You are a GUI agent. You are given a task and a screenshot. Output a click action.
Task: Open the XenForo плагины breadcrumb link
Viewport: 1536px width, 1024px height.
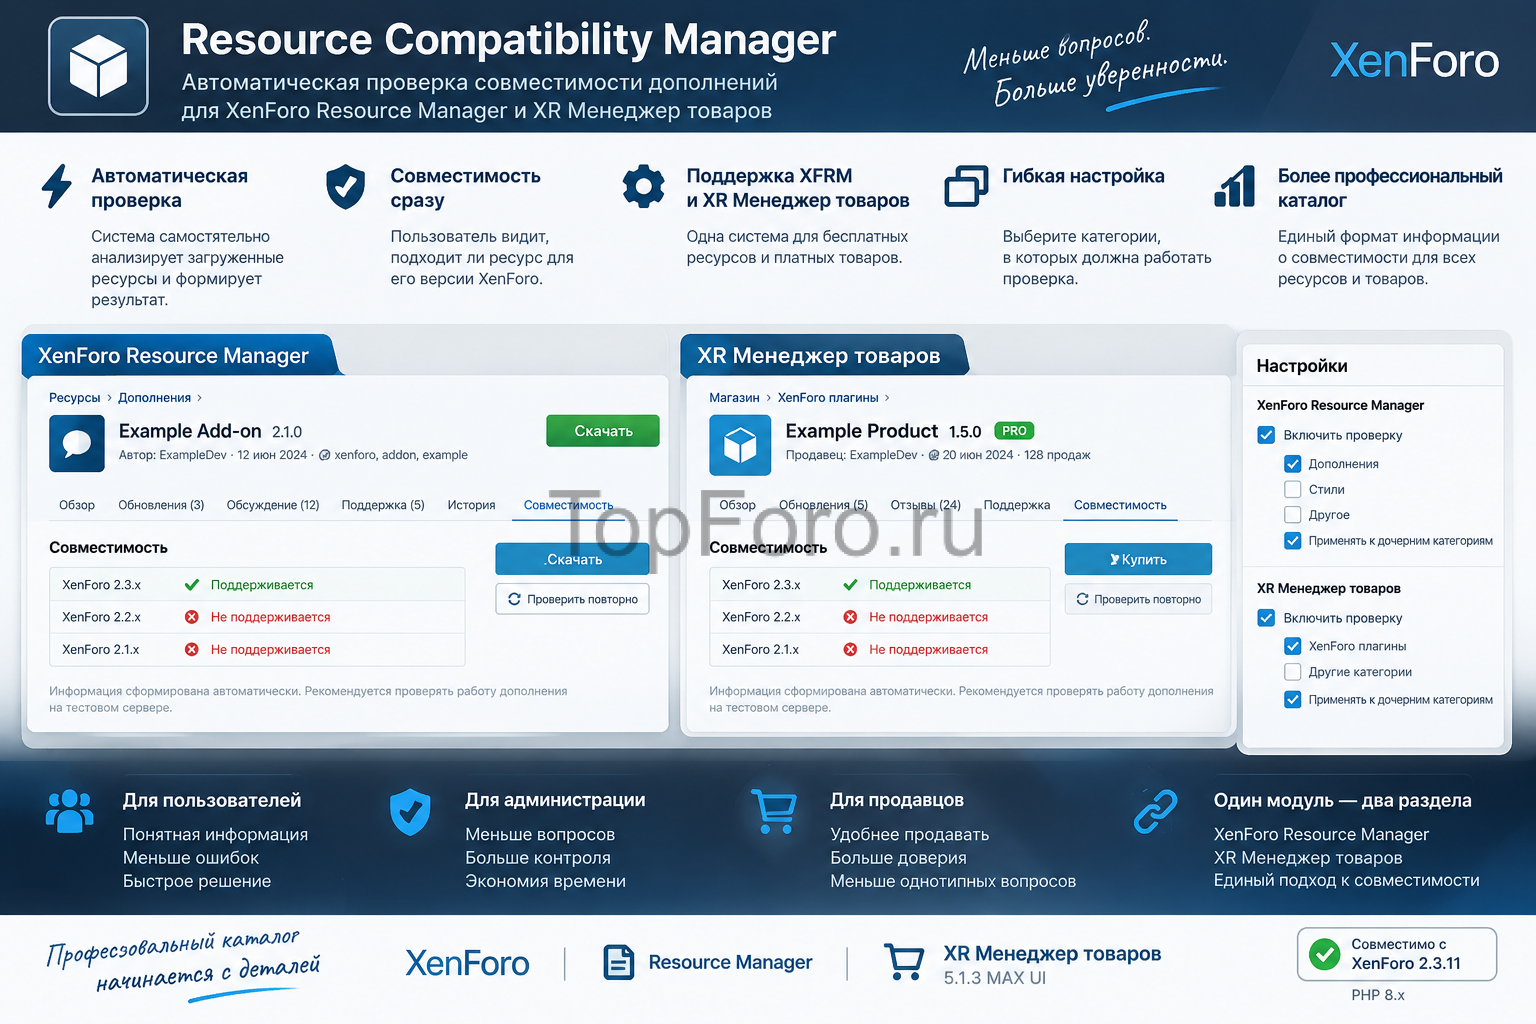coord(828,398)
